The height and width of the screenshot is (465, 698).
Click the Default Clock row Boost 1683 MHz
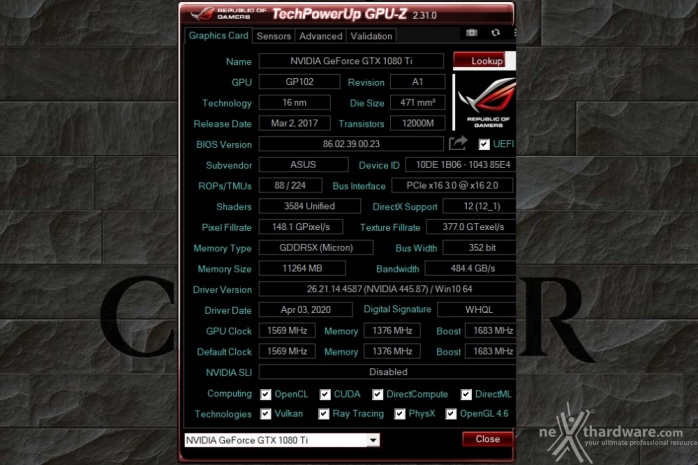tap(491, 351)
